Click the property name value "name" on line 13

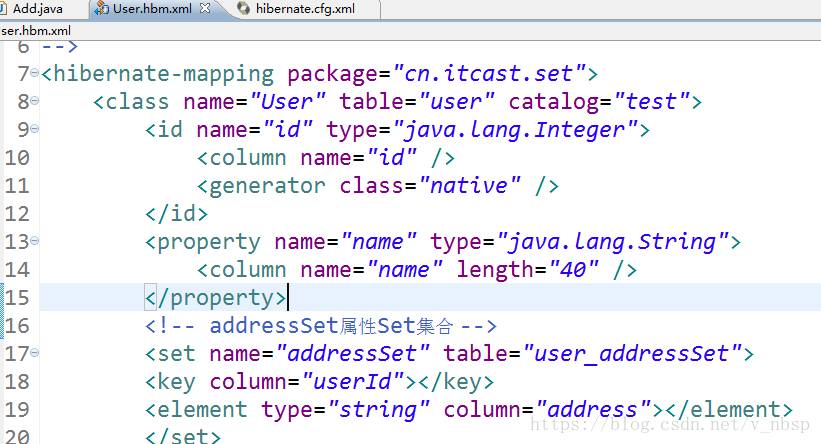(x=379, y=241)
